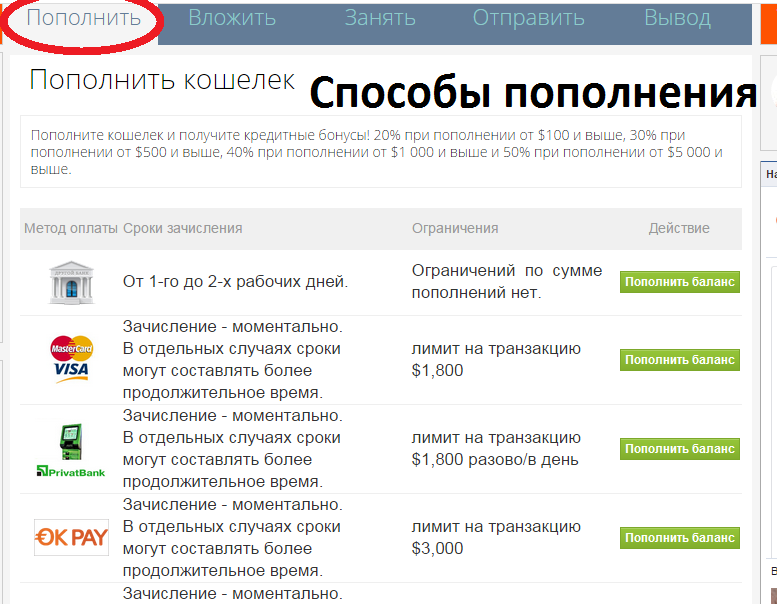Click the OK PAY logo
Screen dimensions: 777x604
(71, 538)
